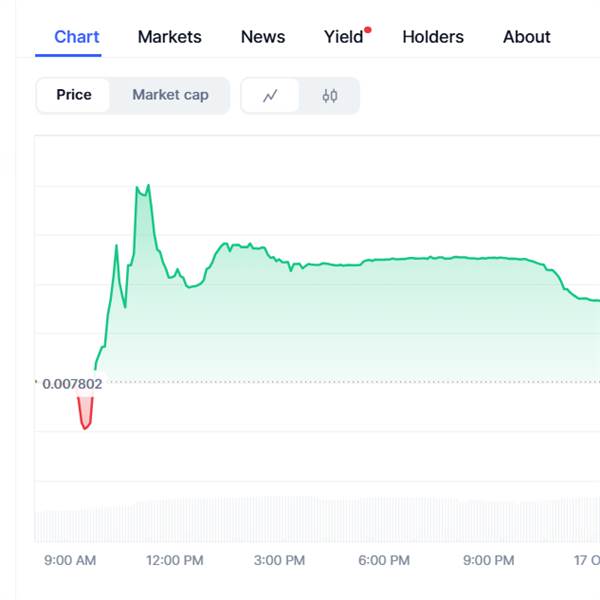Click the 9:00 AM time axis label

click(x=70, y=561)
